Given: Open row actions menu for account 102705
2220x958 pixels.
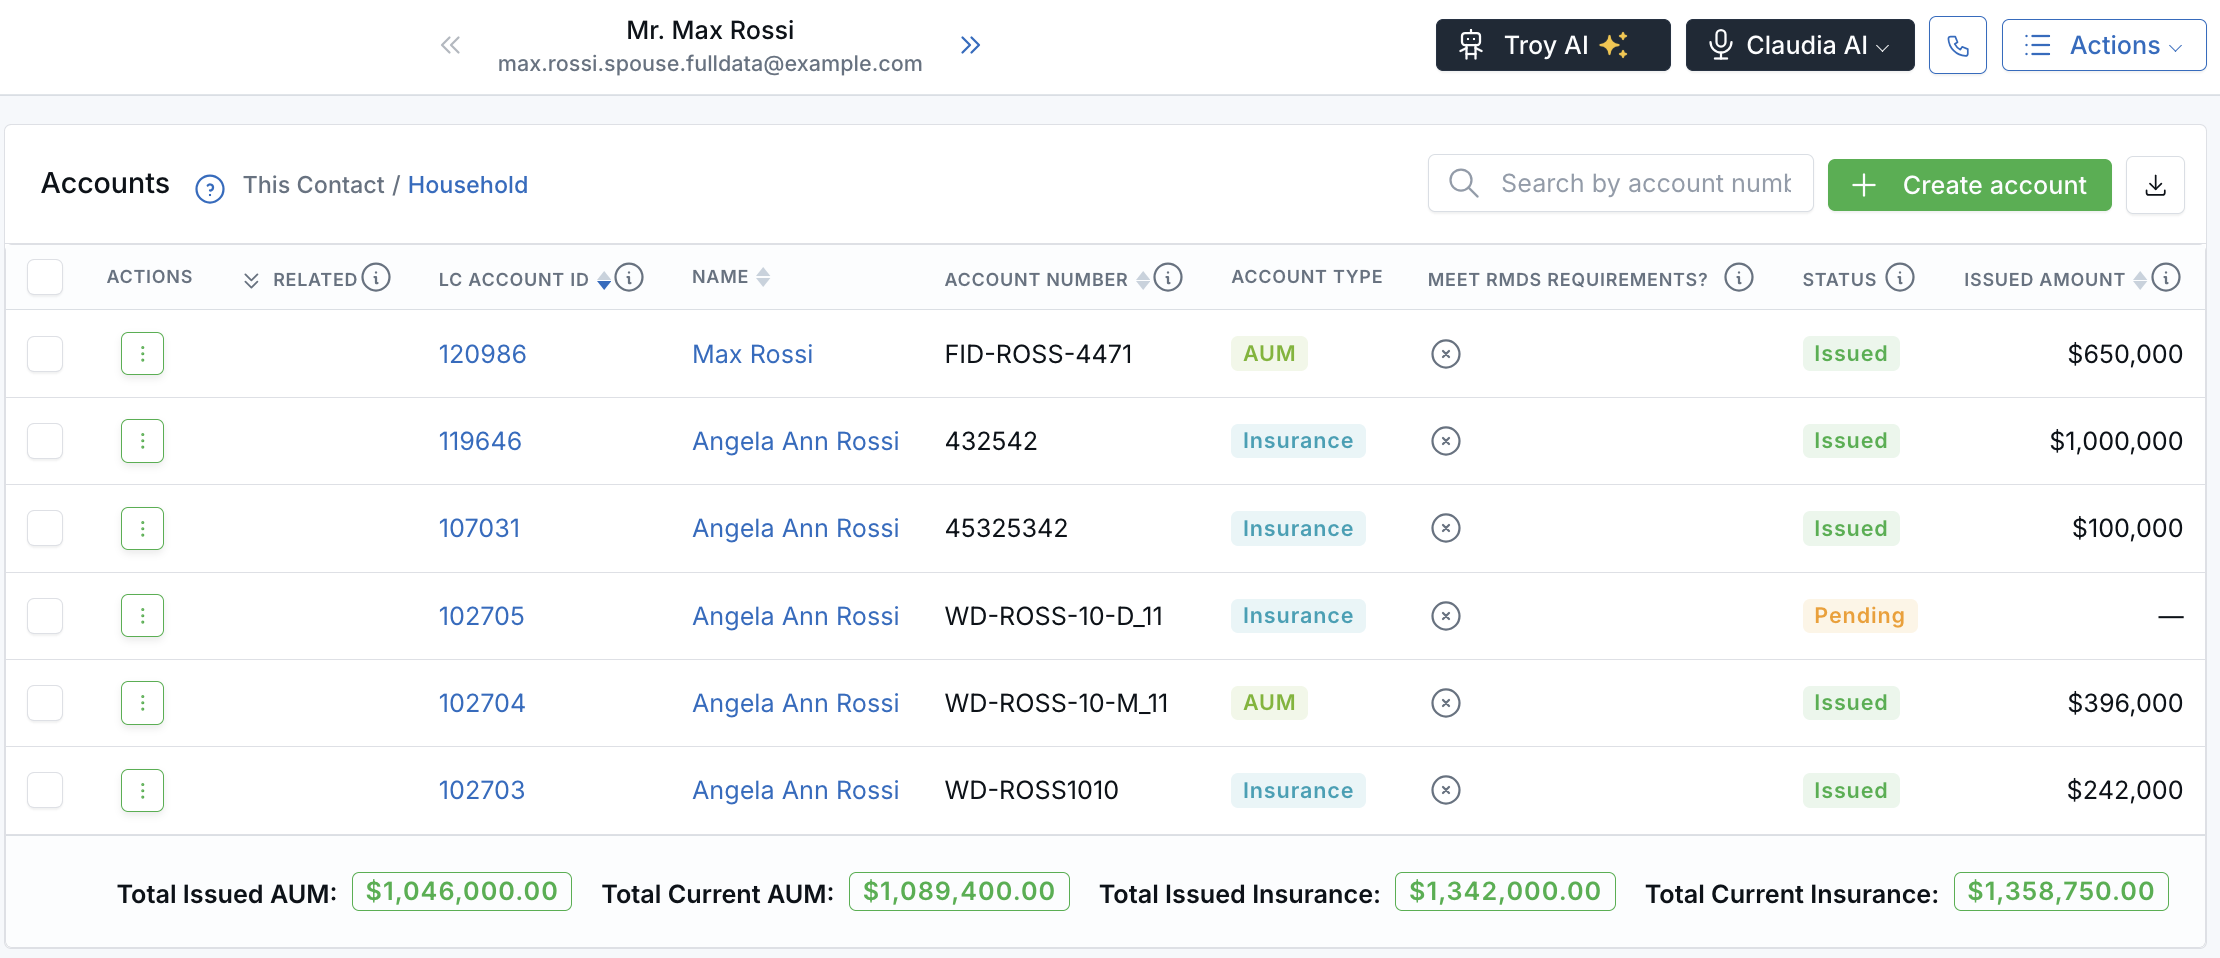Looking at the screenshot, I should point(142,616).
